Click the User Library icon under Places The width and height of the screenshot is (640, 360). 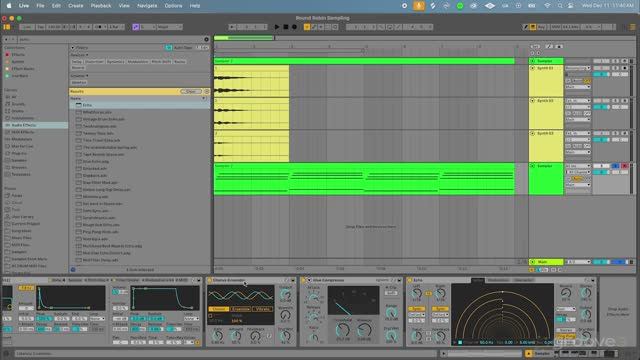tap(7, 217)
